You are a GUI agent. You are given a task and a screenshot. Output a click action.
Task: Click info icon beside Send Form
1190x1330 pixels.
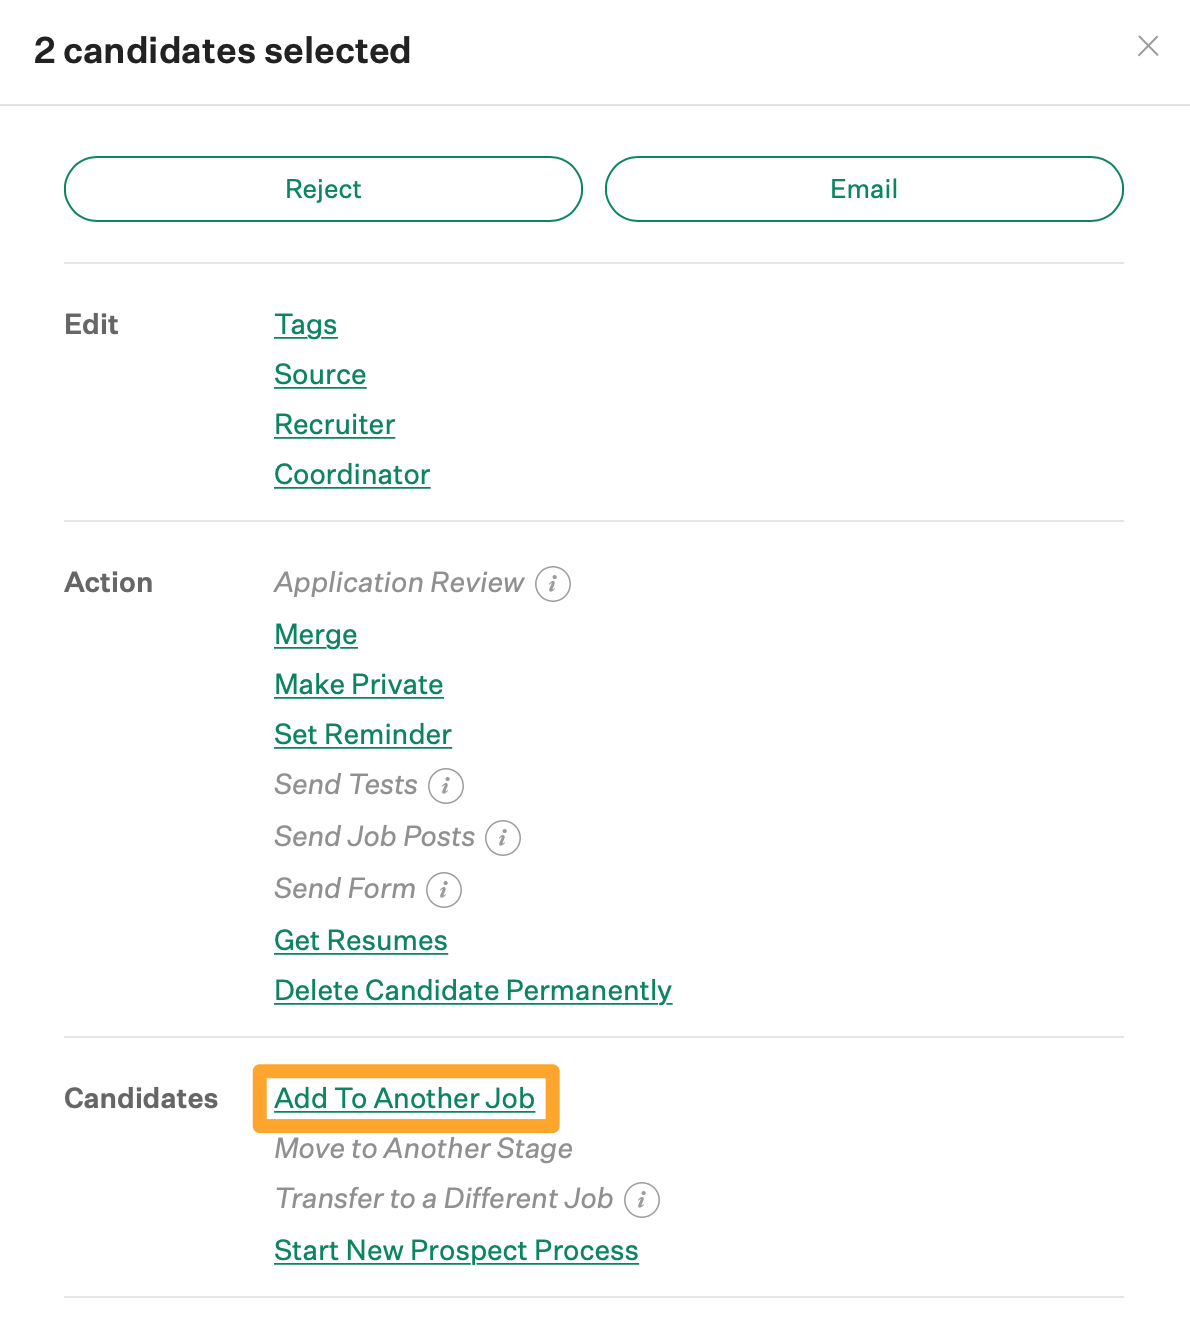444,890
